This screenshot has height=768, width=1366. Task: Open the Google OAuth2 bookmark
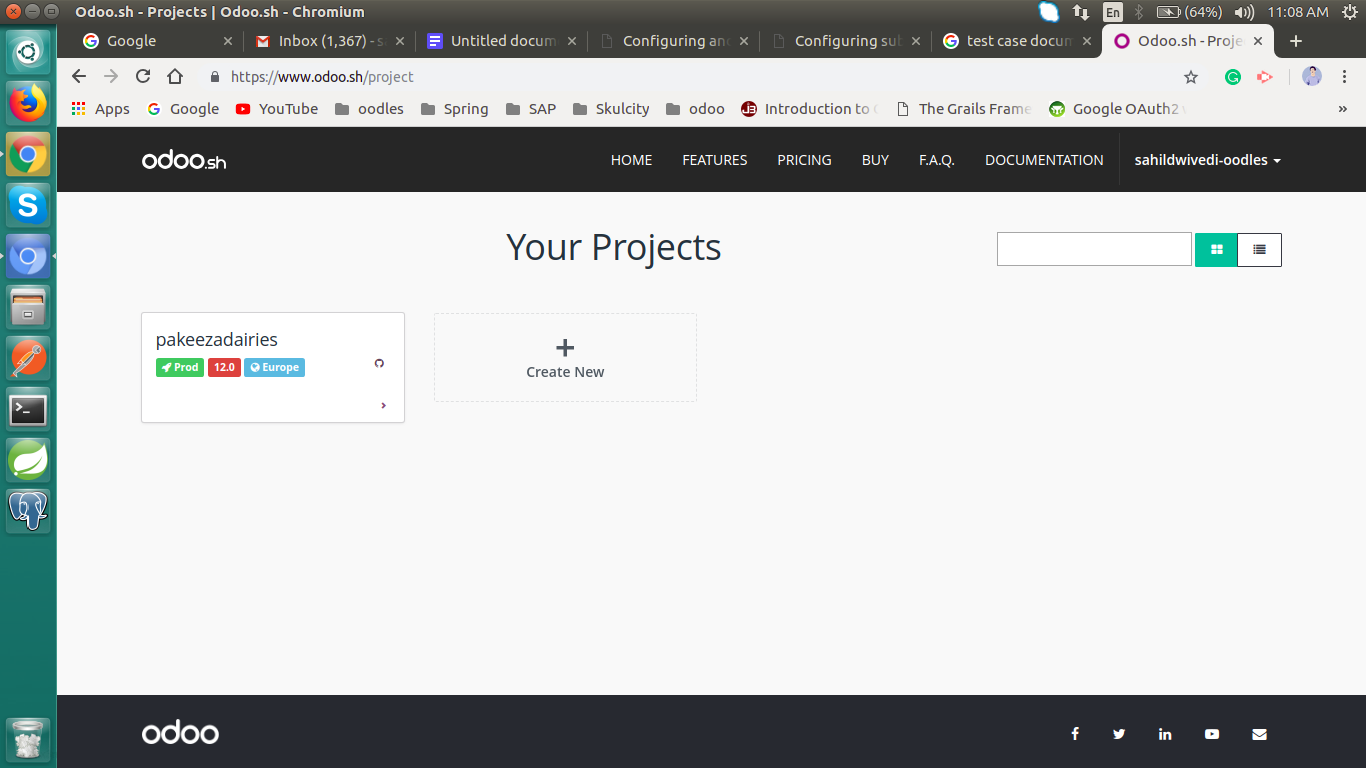(1117, 109)
